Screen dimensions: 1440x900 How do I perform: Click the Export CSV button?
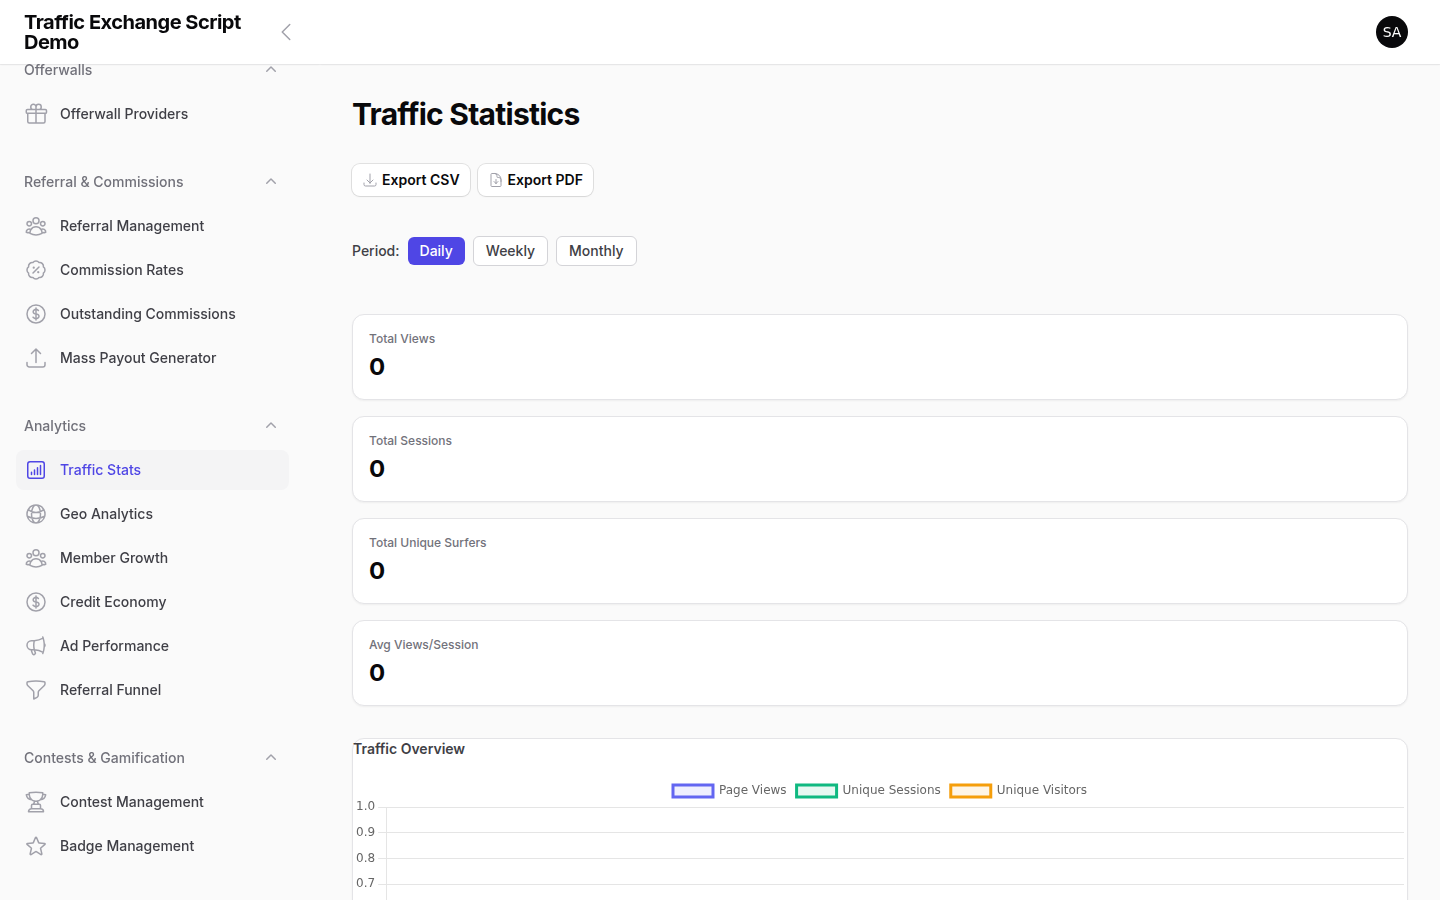pos(411,180)
